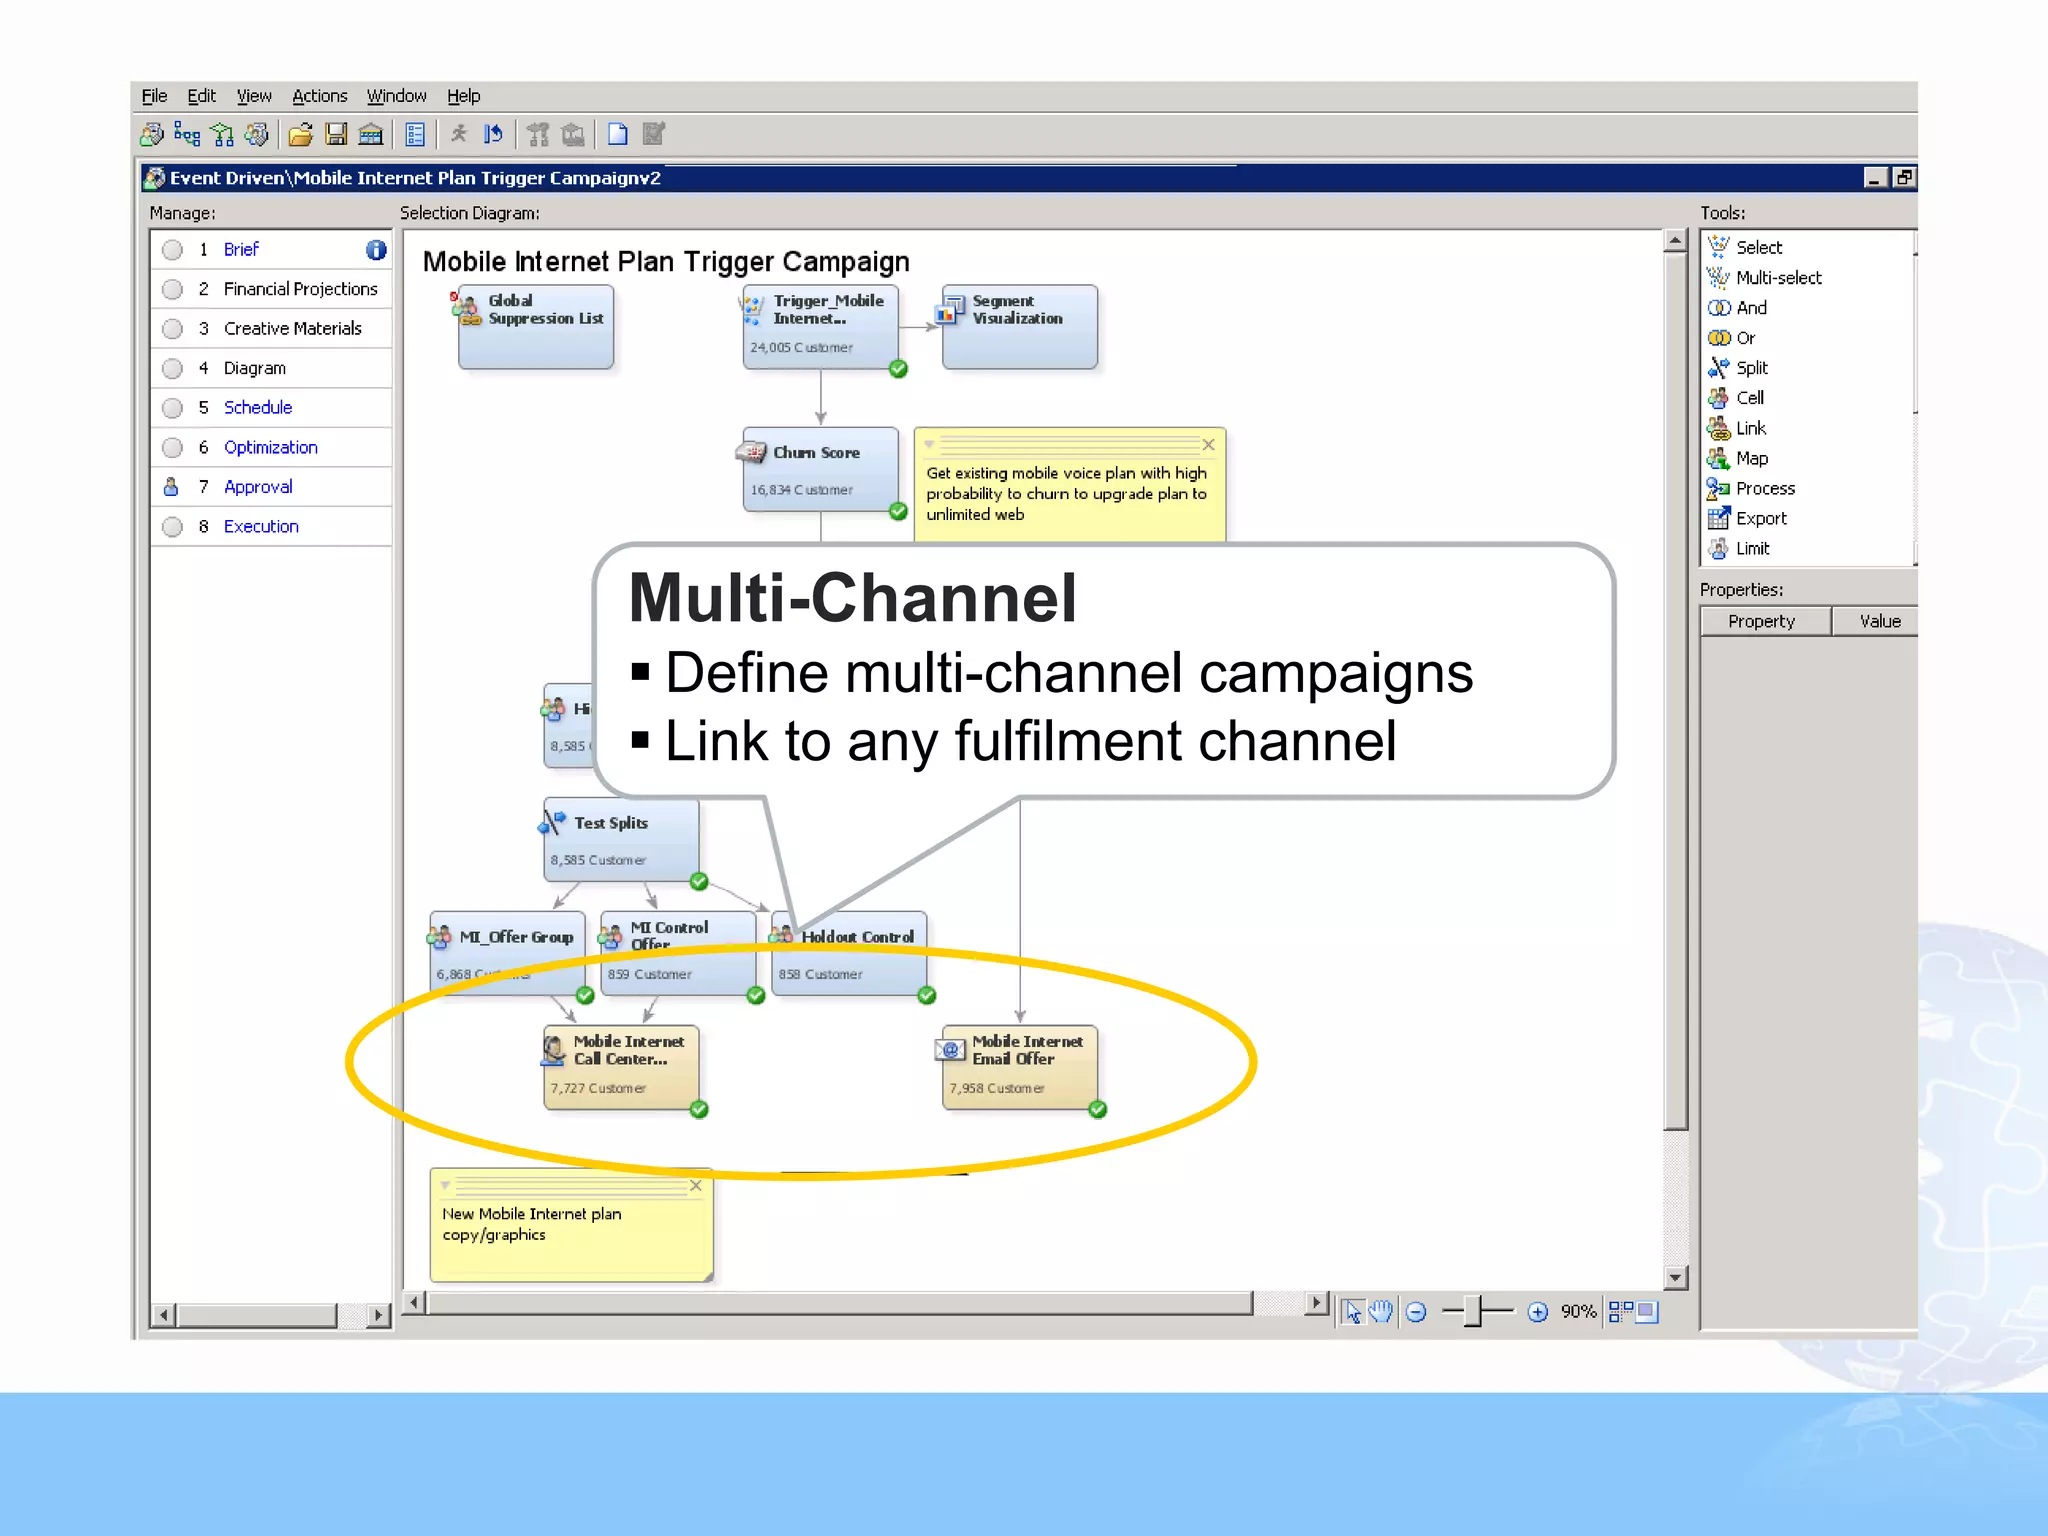Open the Window menu
Screen dimensions: 2048x1536
coord(396,96)
